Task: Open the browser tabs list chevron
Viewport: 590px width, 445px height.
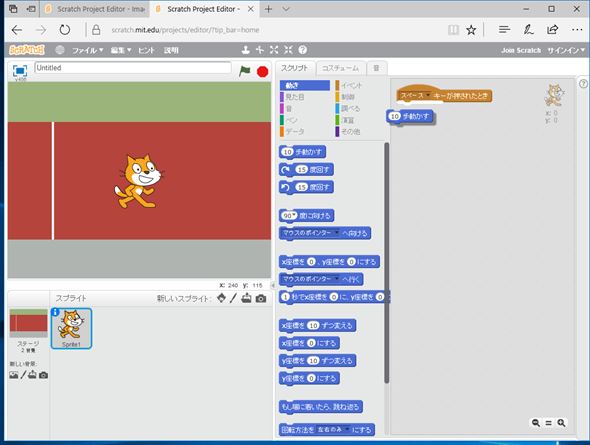Action: 286,9
